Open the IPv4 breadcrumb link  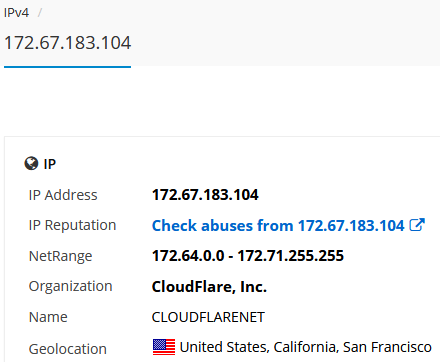click(16, 13)
